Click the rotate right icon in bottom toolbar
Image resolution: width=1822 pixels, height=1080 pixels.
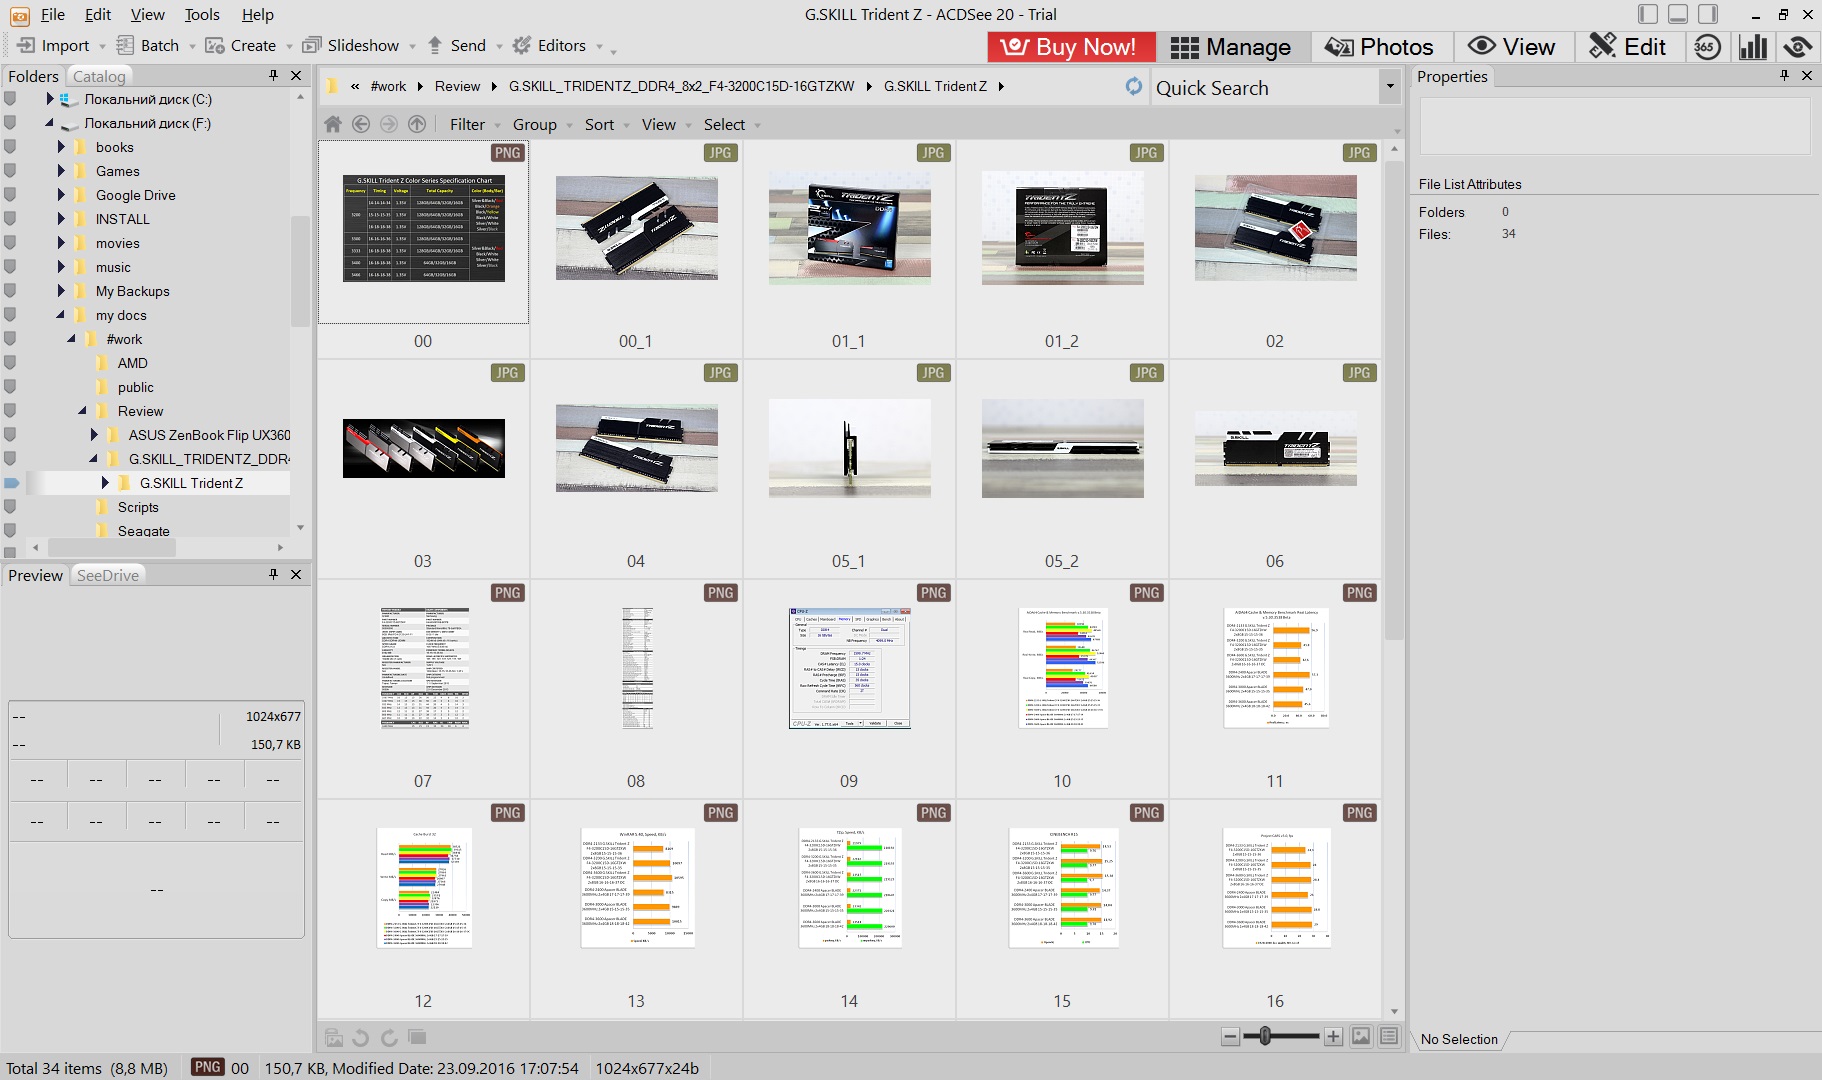[x=389, y=1038]
